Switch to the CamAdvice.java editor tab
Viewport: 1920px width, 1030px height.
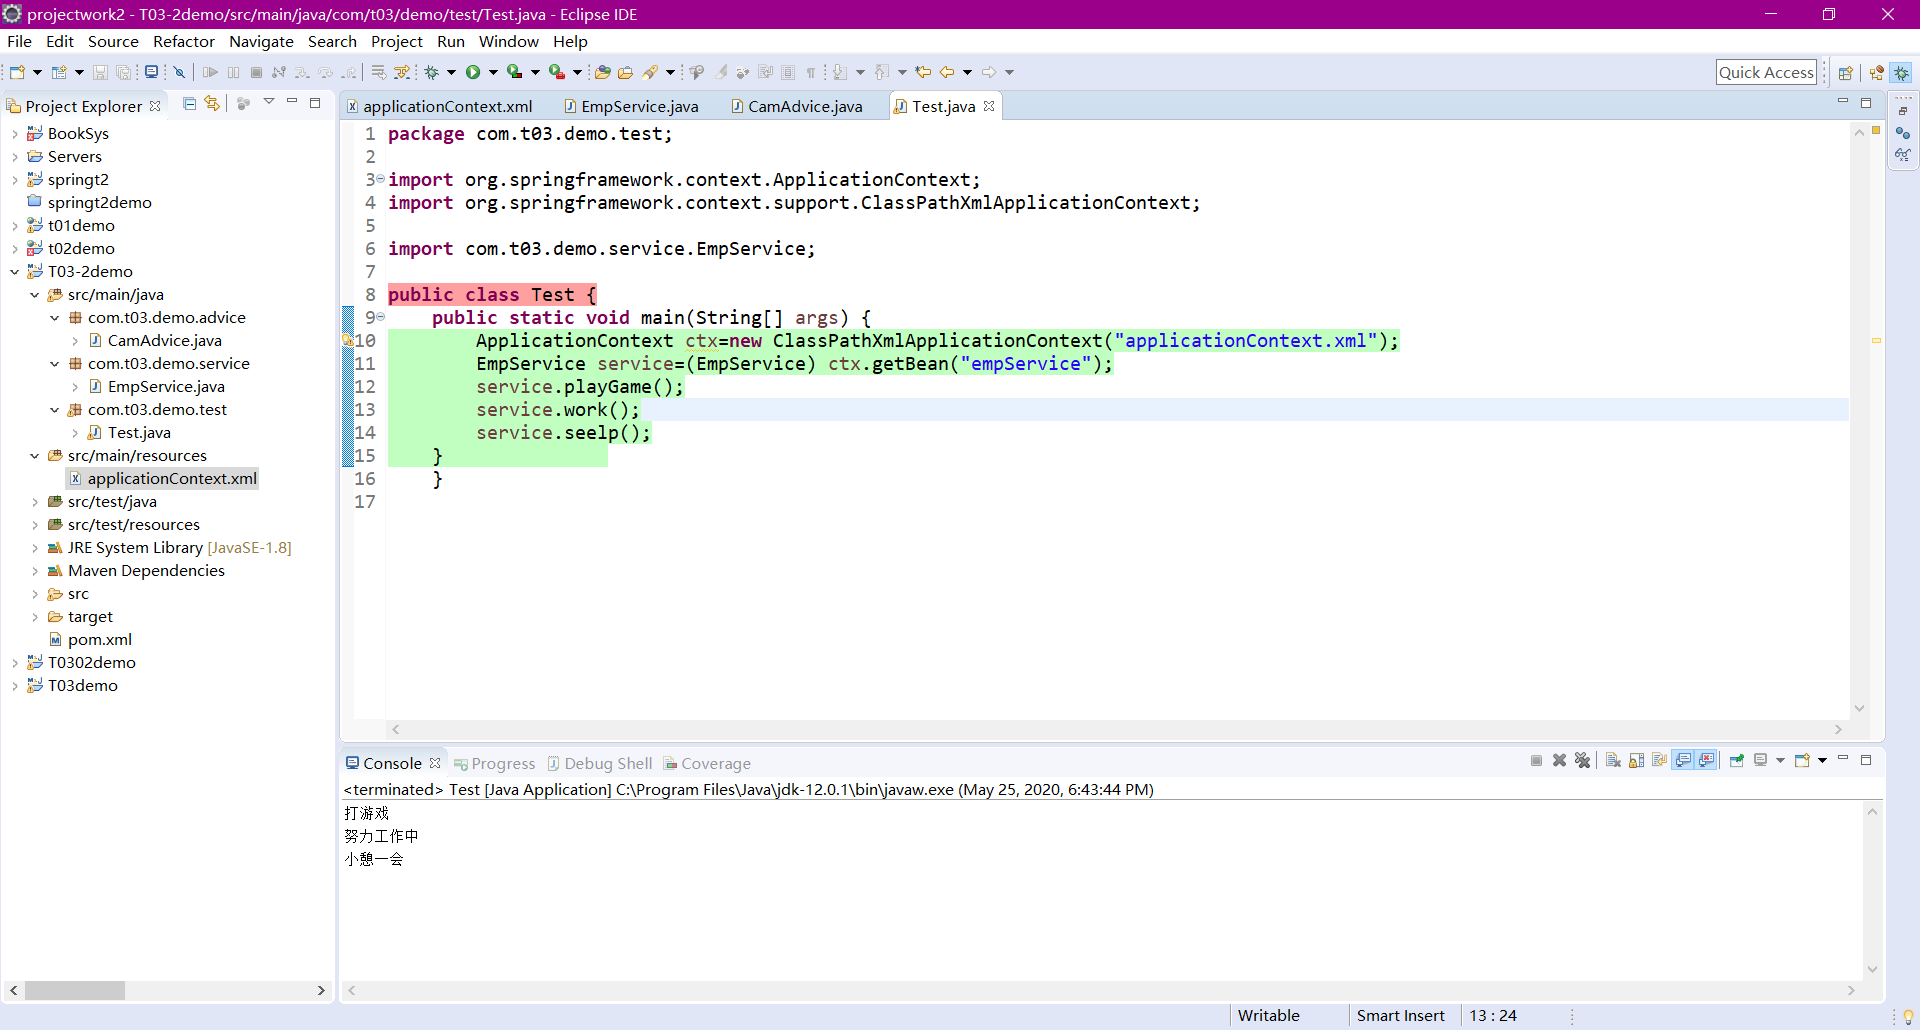pyautogui.click(x=797, y=106)
